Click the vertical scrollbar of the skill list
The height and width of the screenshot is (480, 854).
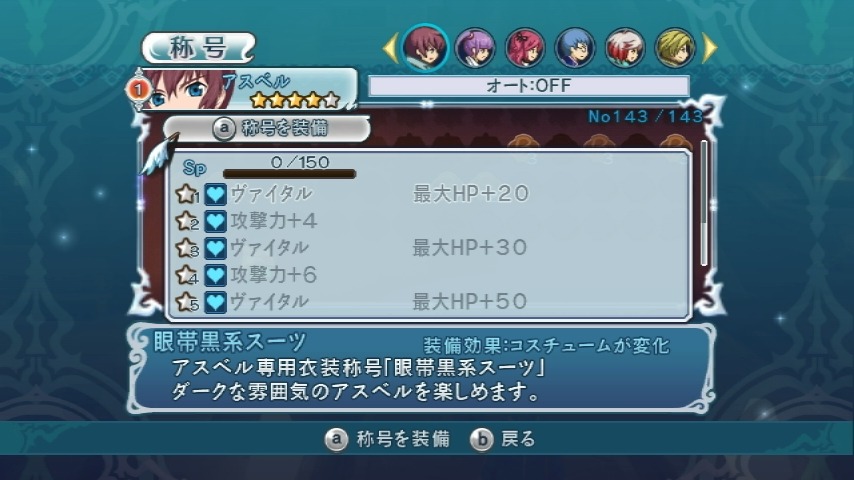coord(704,203)
